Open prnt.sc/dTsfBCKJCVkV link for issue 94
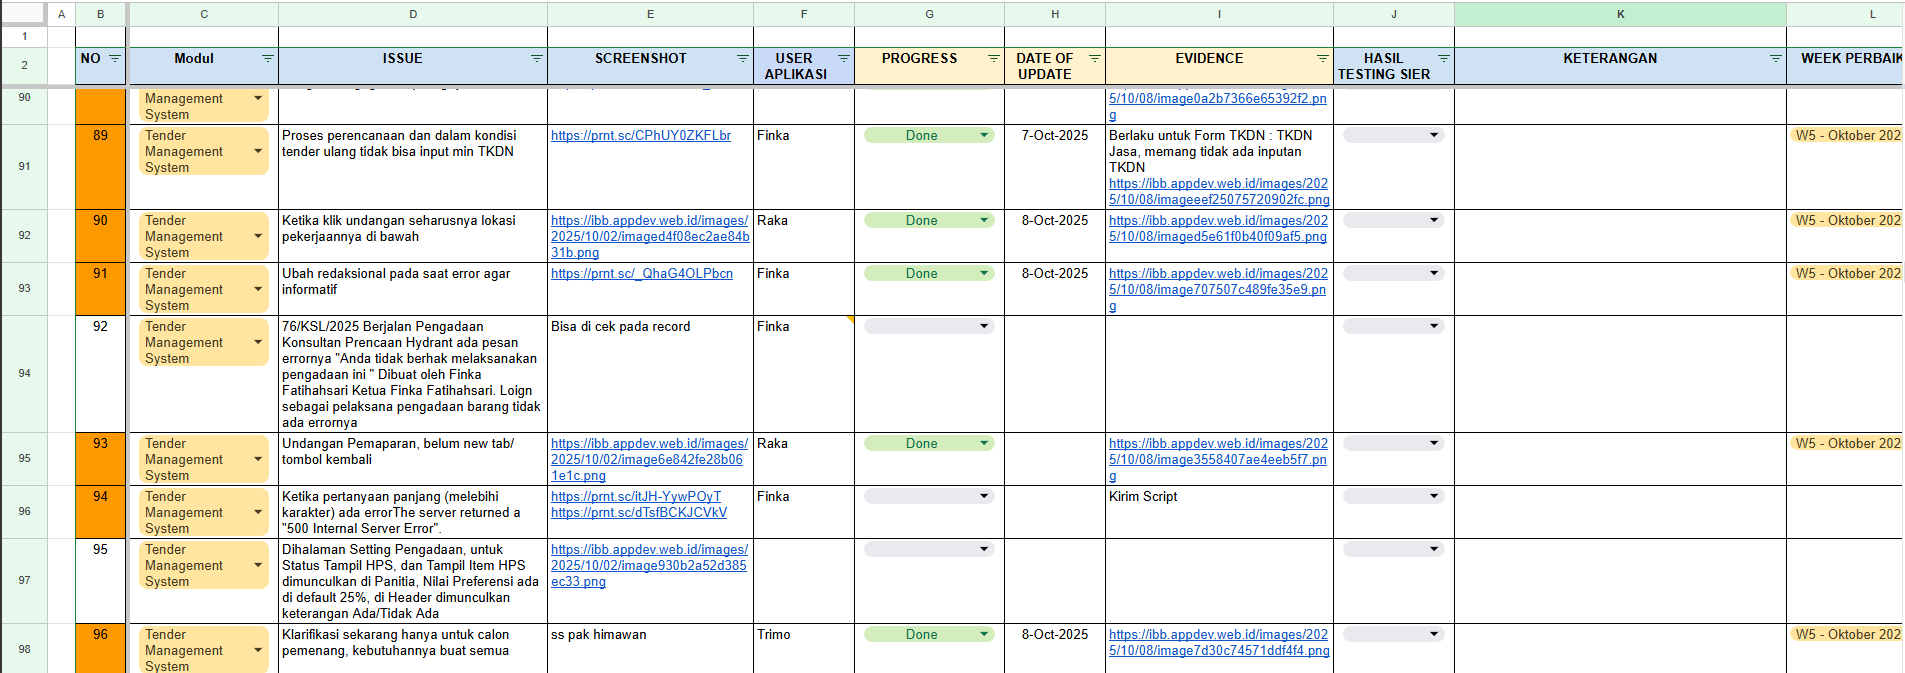 pyautogui.click(x=638, y=513)
